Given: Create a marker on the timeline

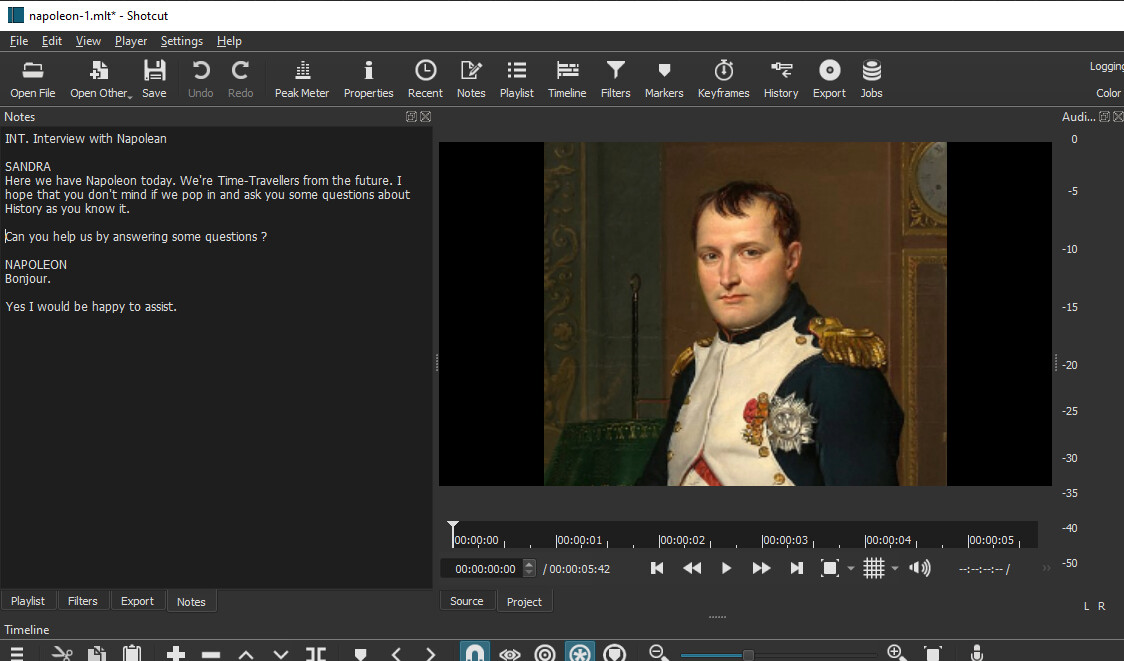Looking at the screenshot, I should (x=361, y=653).
